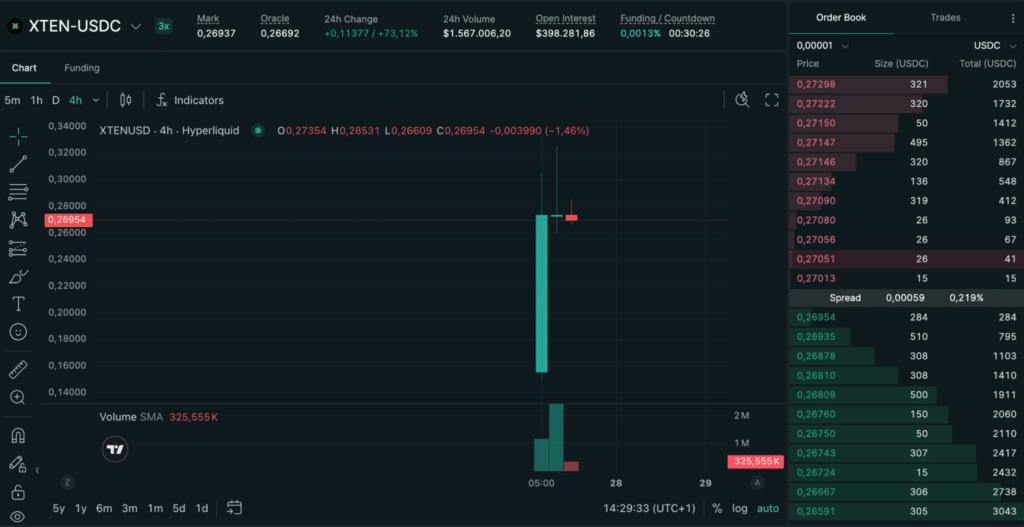Activate the zoom in tool
This screenshot has height=527, width=1024.
tap(18, 397)
